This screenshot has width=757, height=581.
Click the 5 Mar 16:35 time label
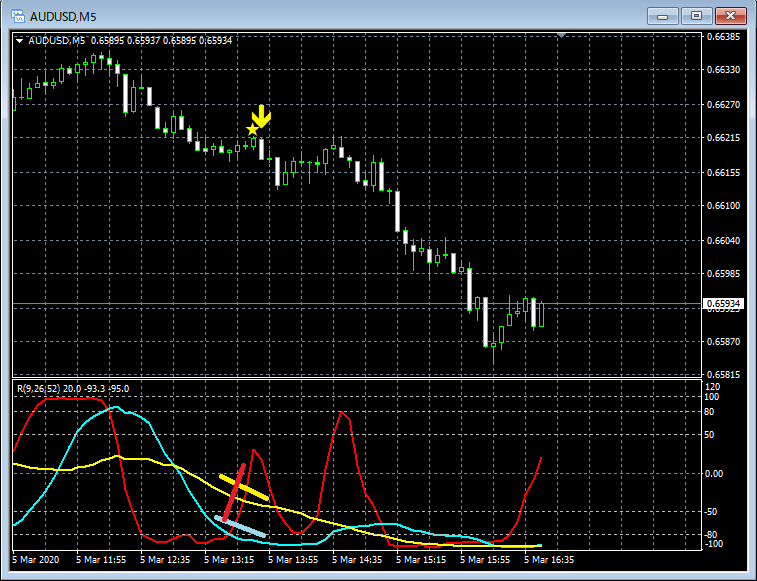(549, 560)
